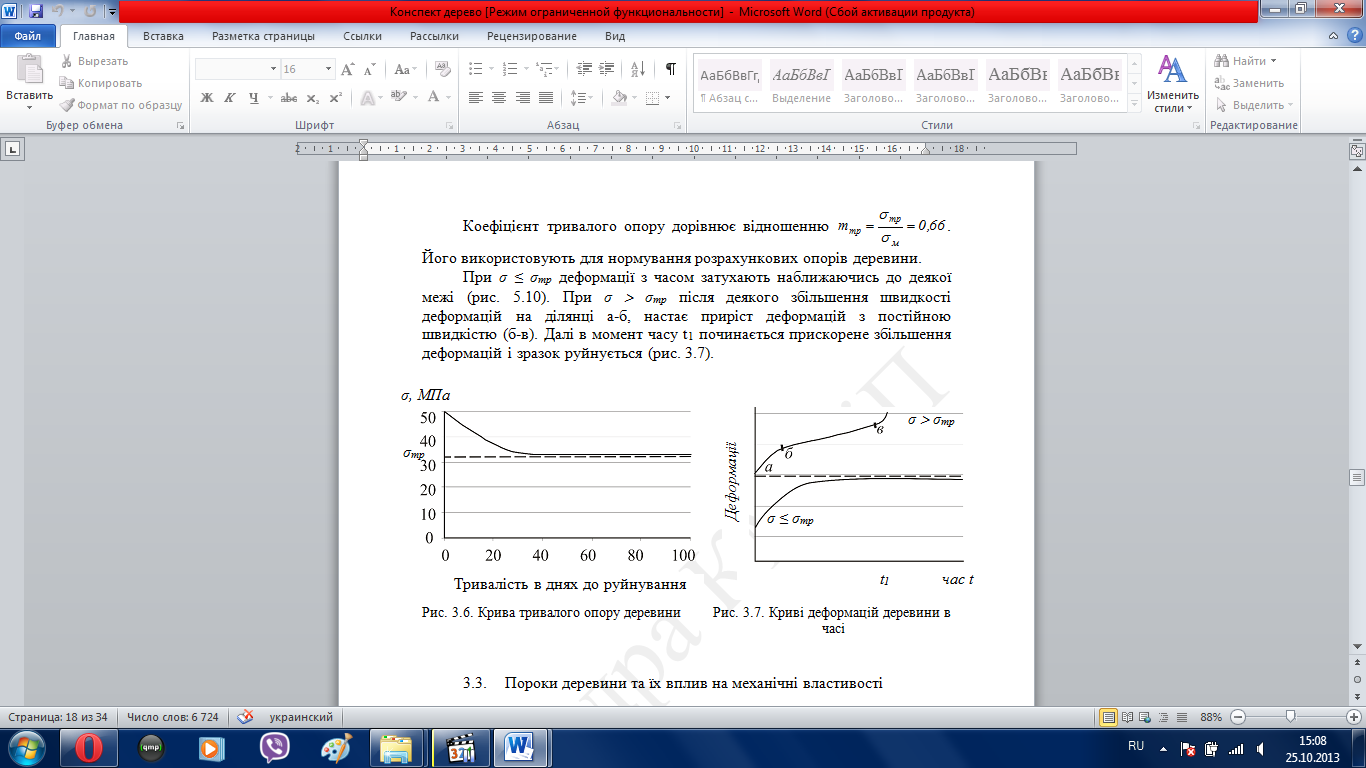Switch to the Вставка tab
This screenshot has height=768, width=1366.
[163, 36]
